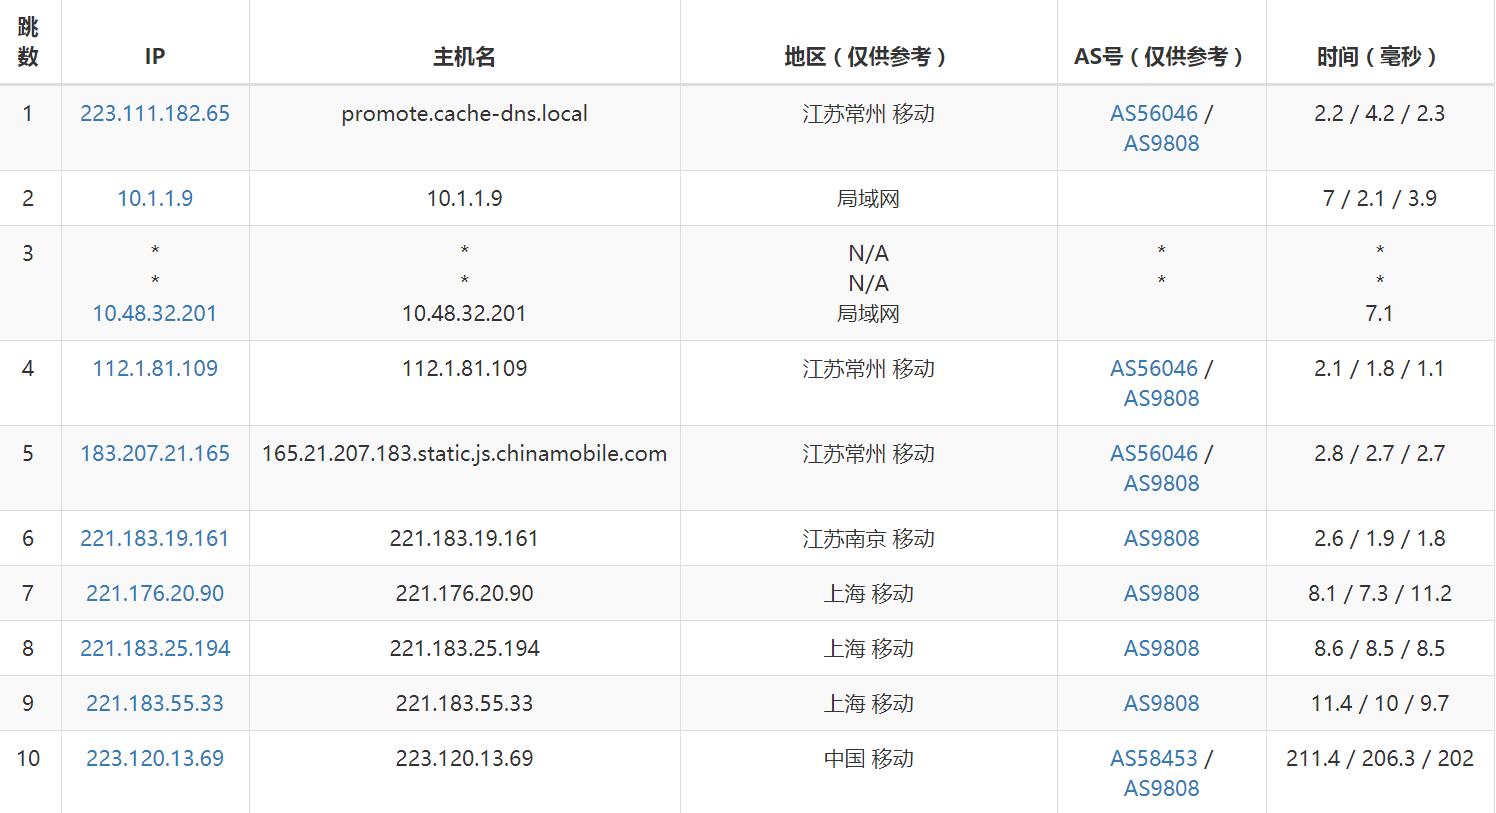1496x813 pixels.
Task: Click region 江苏常州 移动 in hop 1 row
Action: [x=868, y=113]
